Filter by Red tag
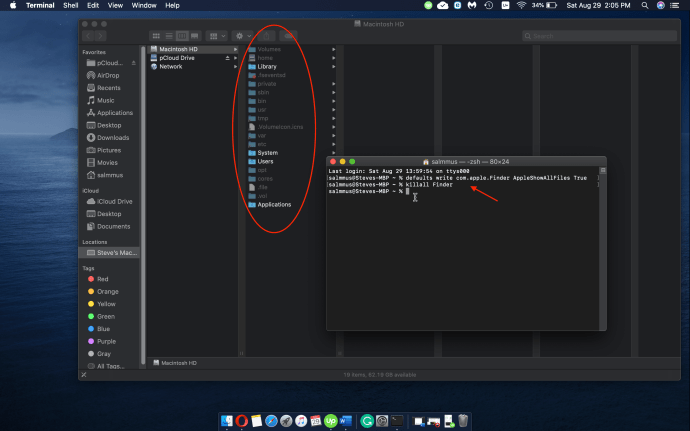The height and width of the screenshot is (431, 690). click(103, 279)
